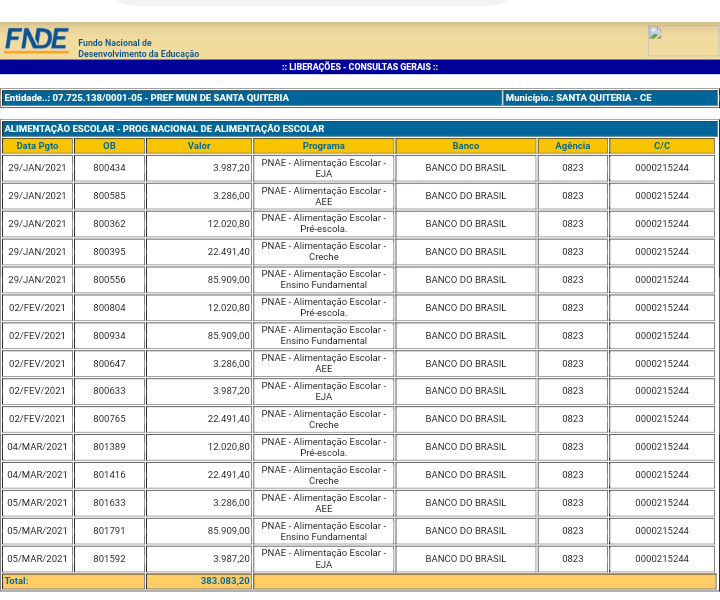Click the program cell of OB 800362 row
This screenshot has width=720, height=600.
point(324,224)
